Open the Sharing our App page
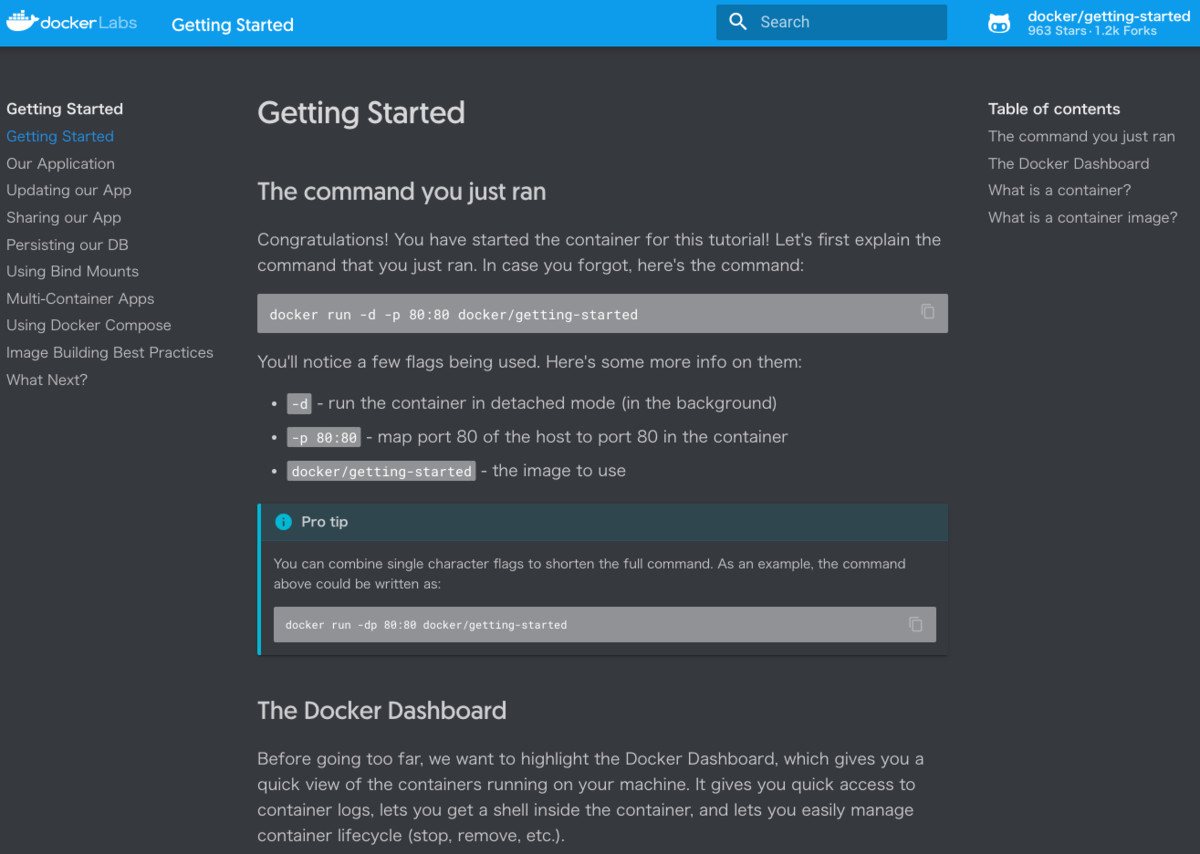1200x854 pixels. (x=64, y=217)
